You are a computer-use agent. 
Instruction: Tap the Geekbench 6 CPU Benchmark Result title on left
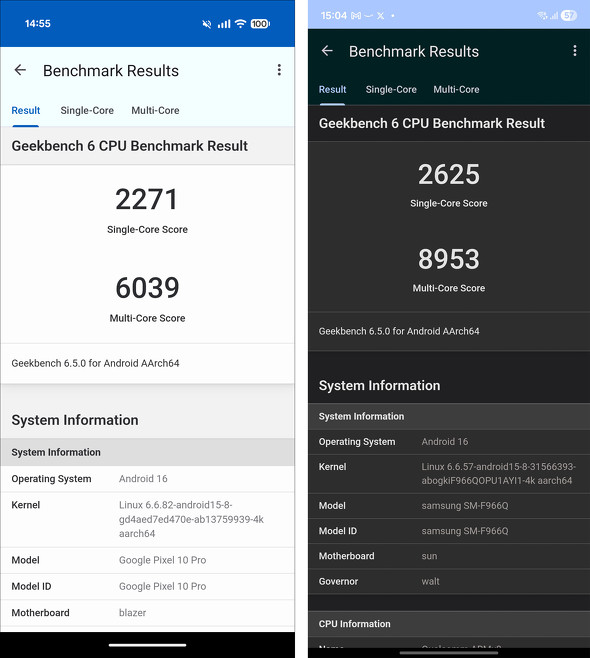click(130, 146)
